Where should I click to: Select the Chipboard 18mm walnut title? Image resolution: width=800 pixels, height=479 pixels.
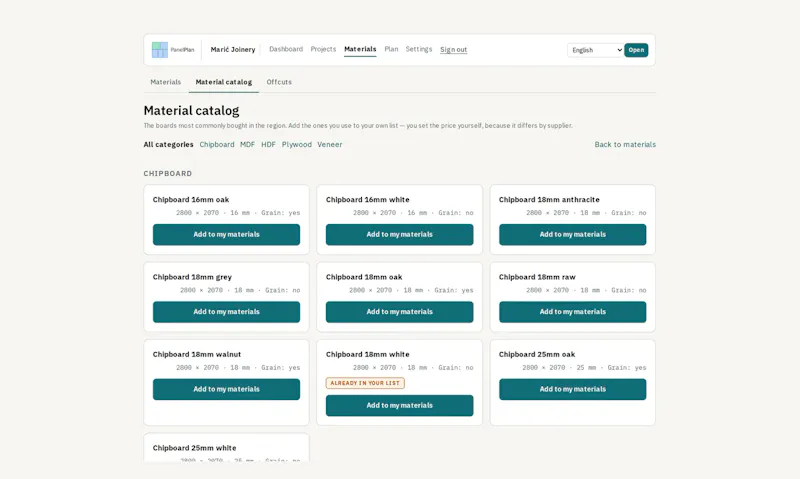coord(197,355)
